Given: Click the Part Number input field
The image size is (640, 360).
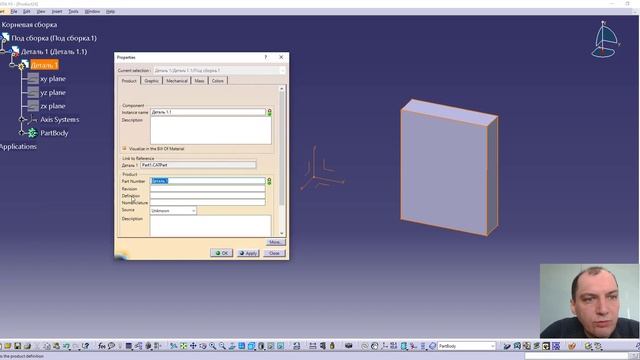Looking at the screenshot, I should [x=208, y=181].
